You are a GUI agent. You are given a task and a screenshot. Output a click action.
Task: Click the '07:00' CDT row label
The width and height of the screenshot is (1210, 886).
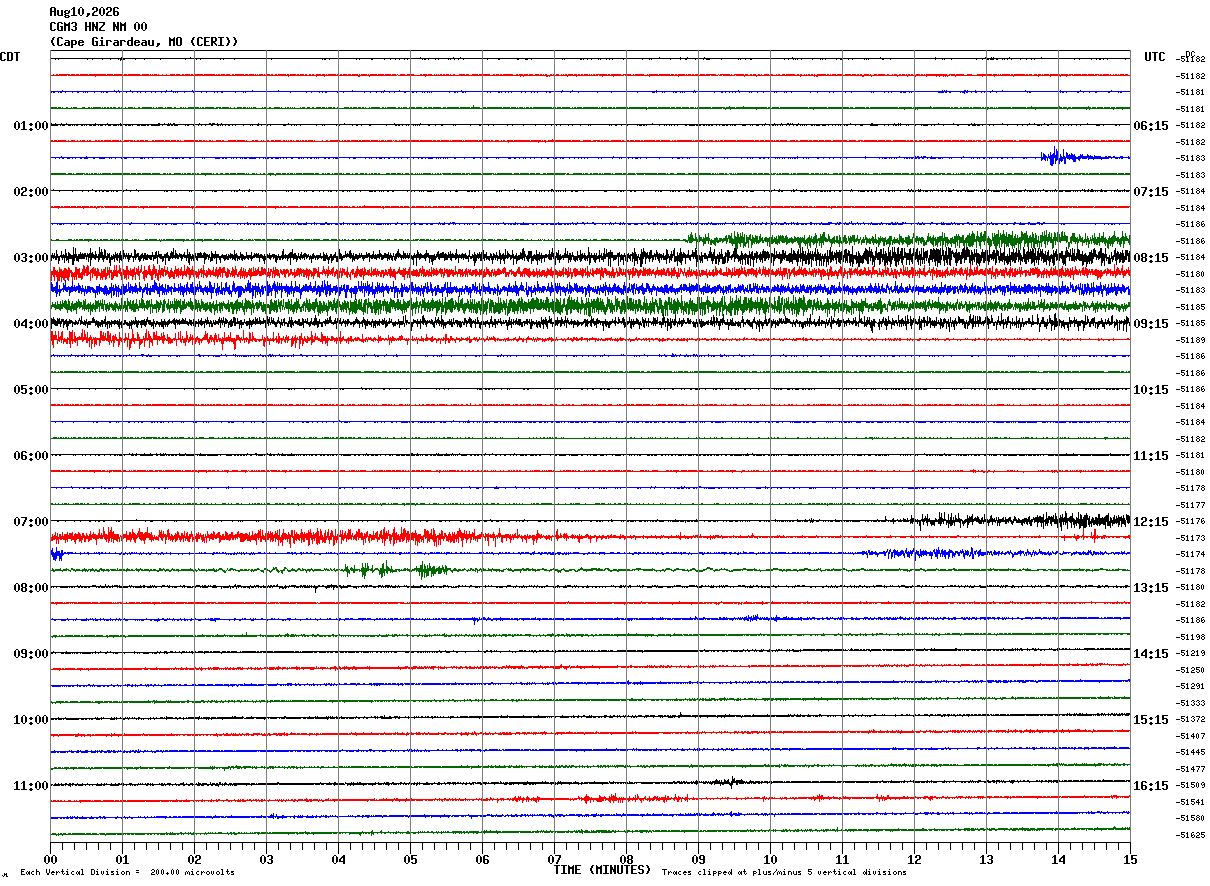pyautogui.click(x=31, y=522)
